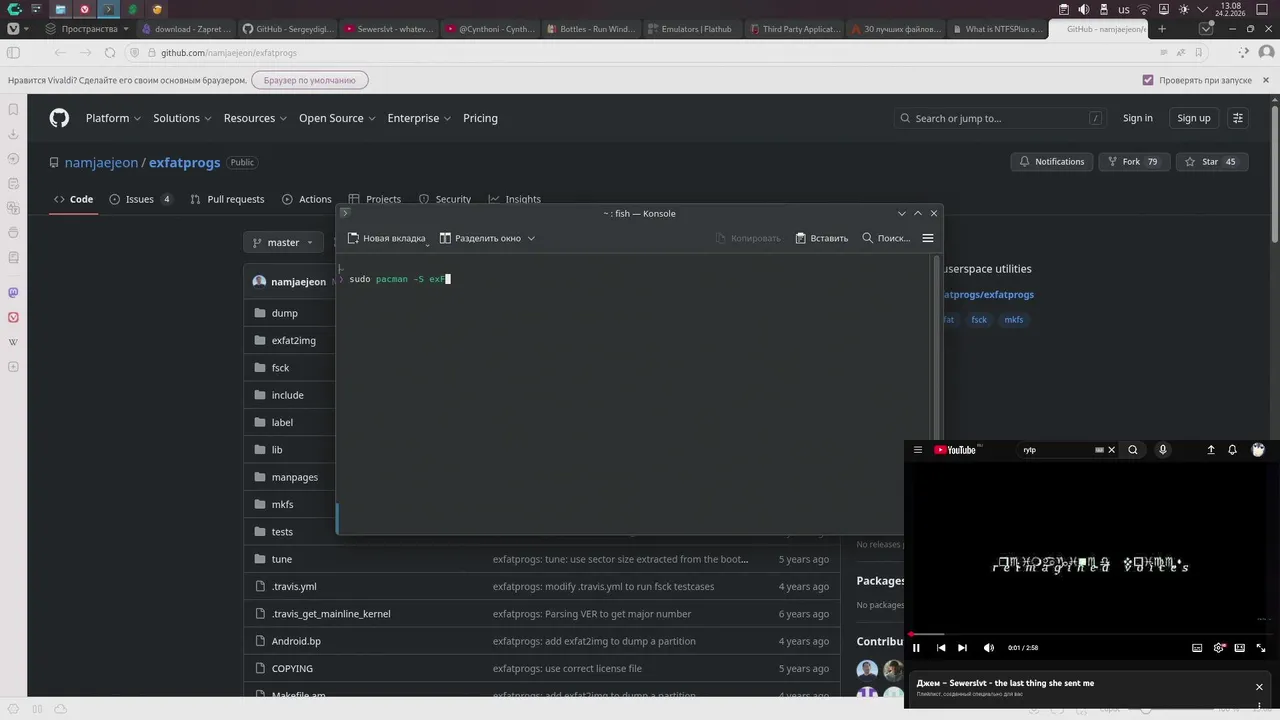Skip to next YouTube video

click(962, 648)
